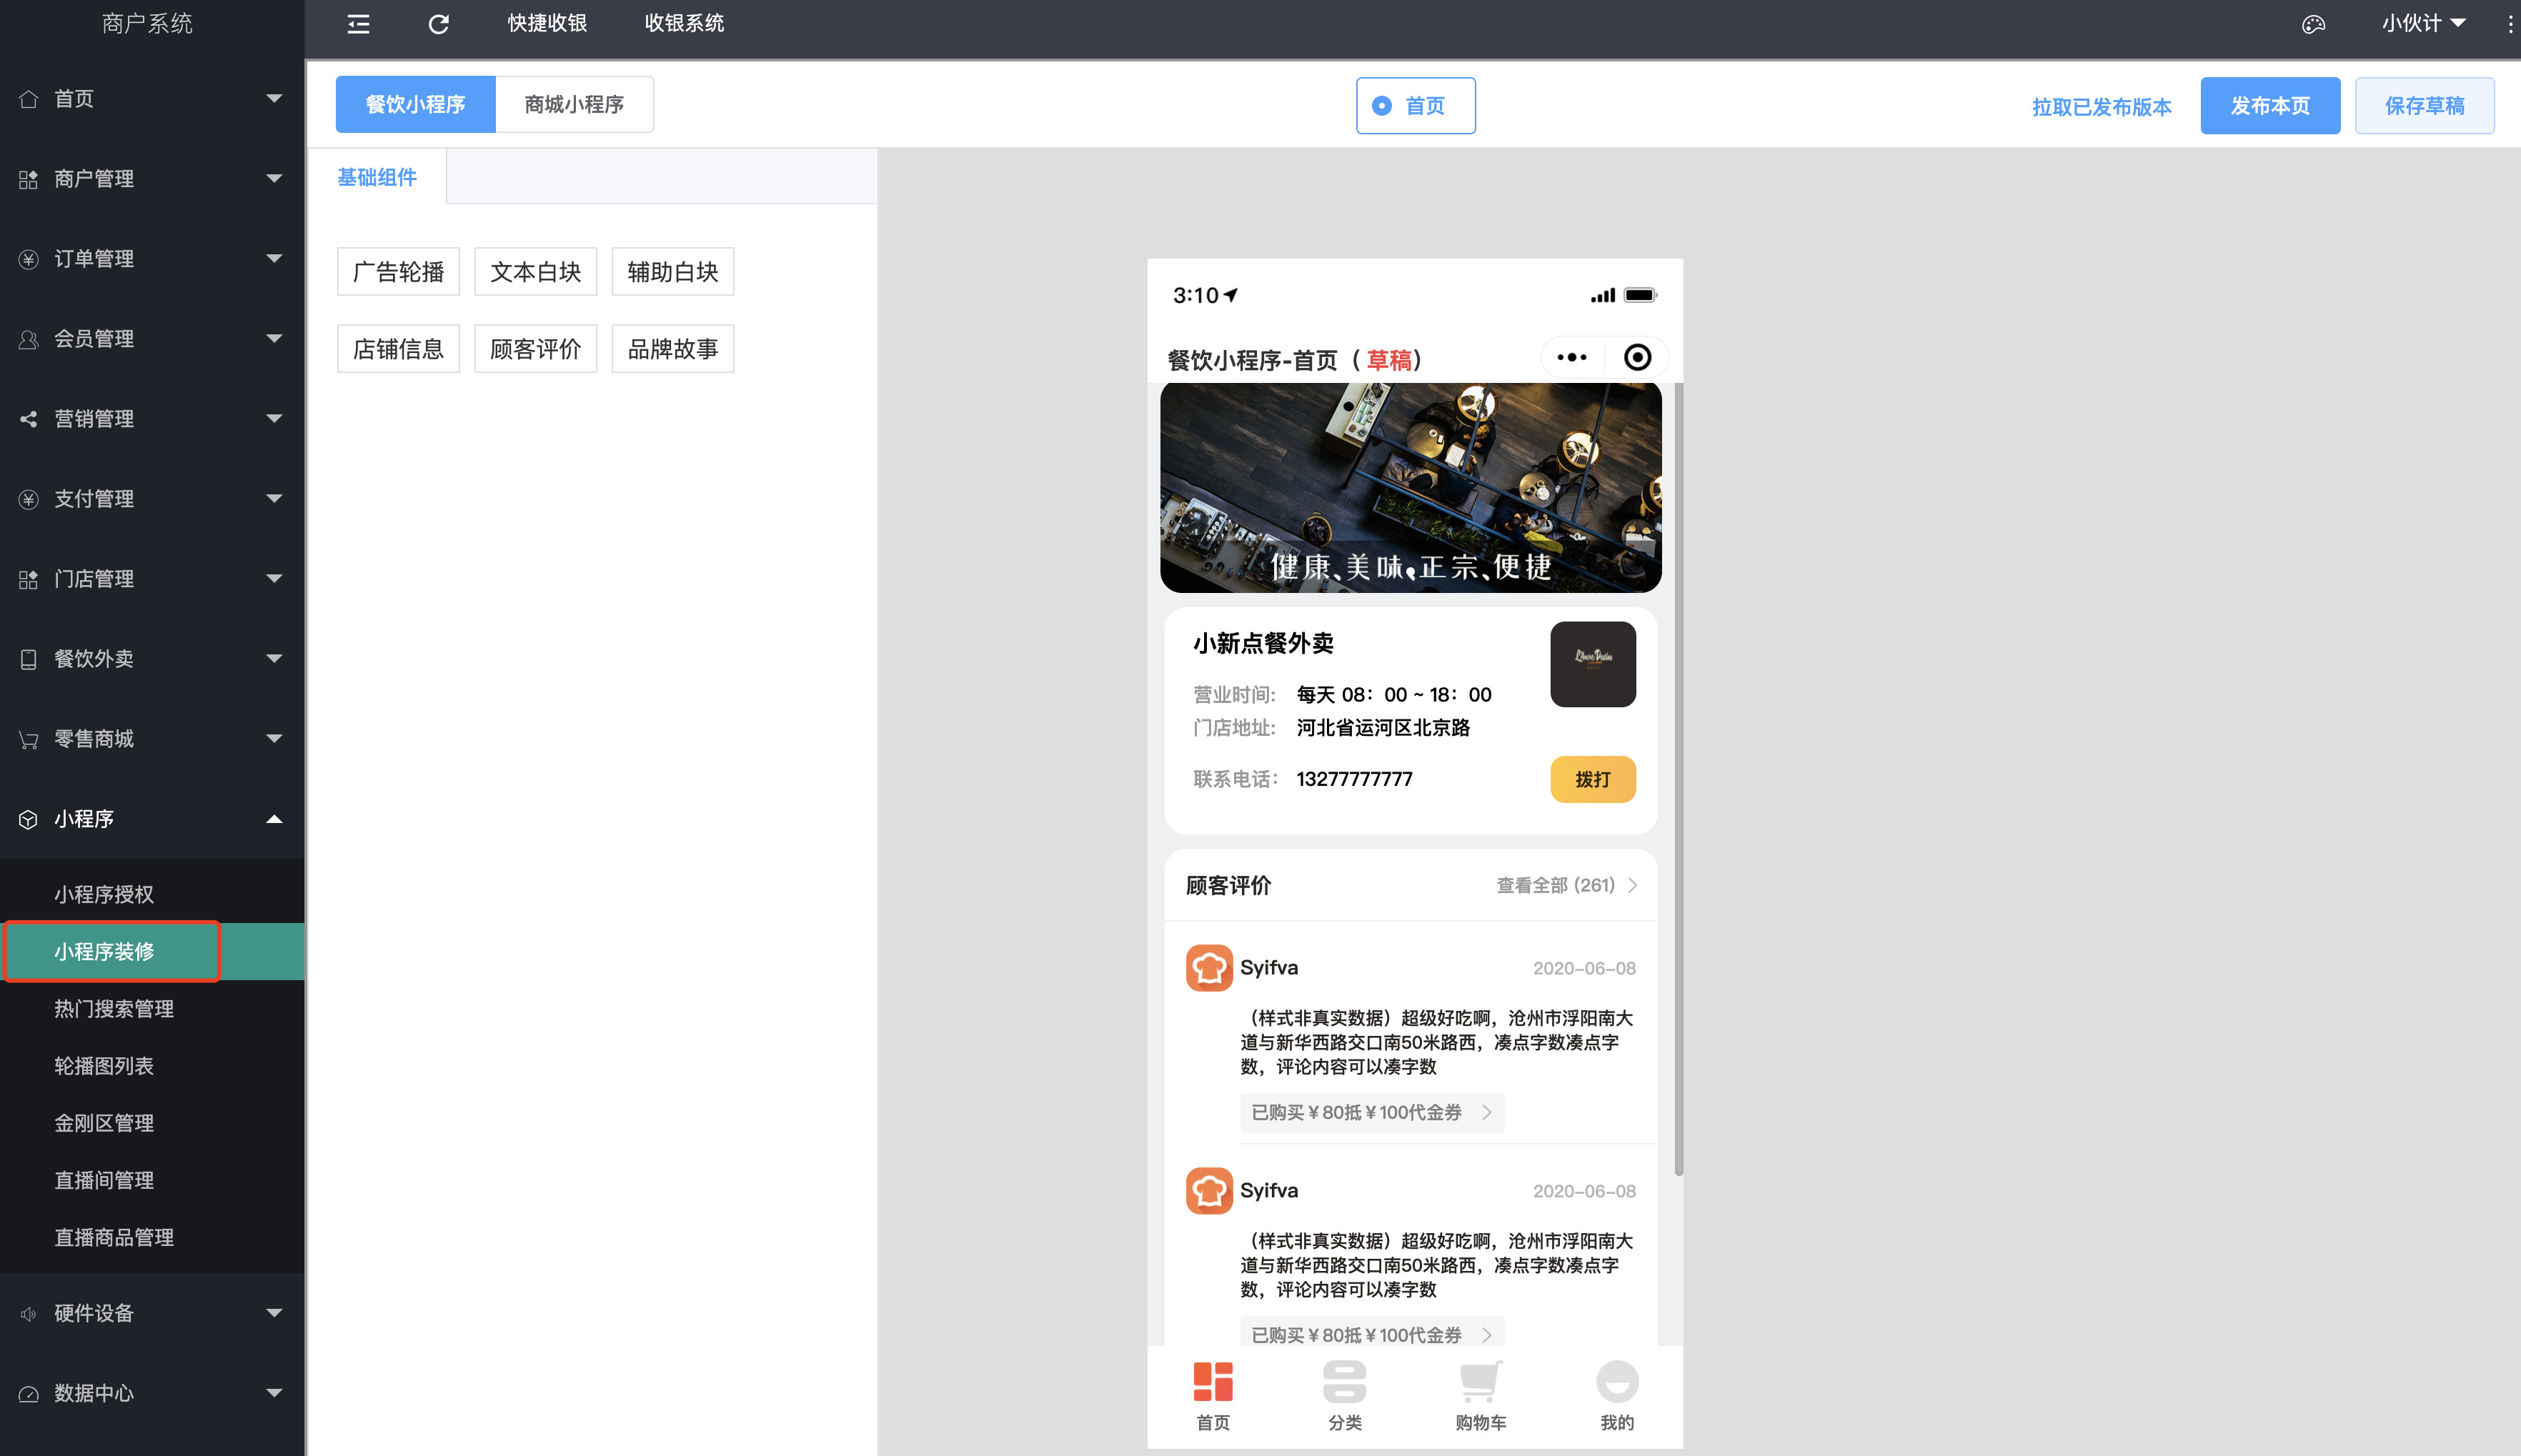Open the theme palette icon

[x=2313, y=24]
